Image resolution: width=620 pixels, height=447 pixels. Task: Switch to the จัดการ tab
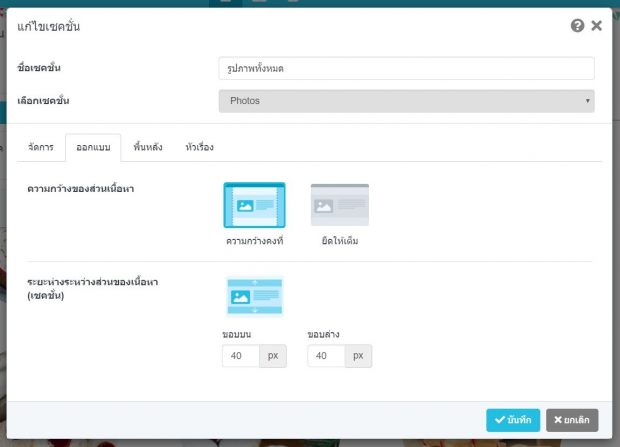coord(41,147)
